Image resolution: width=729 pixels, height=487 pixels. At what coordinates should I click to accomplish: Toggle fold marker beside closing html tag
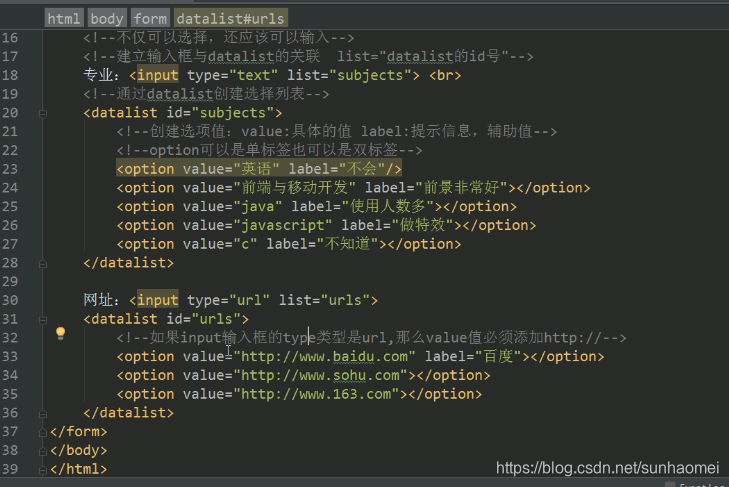point(43,470)
